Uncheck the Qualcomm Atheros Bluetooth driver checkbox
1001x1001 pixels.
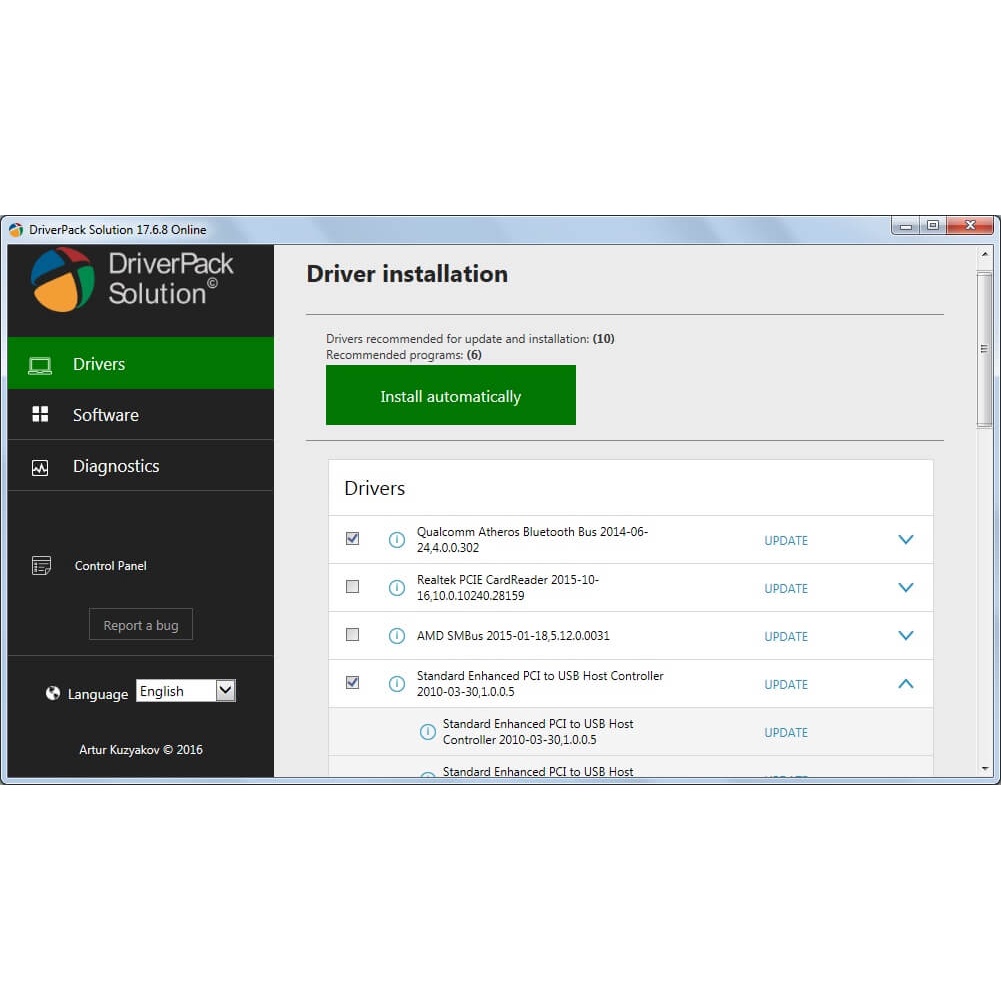tap(352, 539)
